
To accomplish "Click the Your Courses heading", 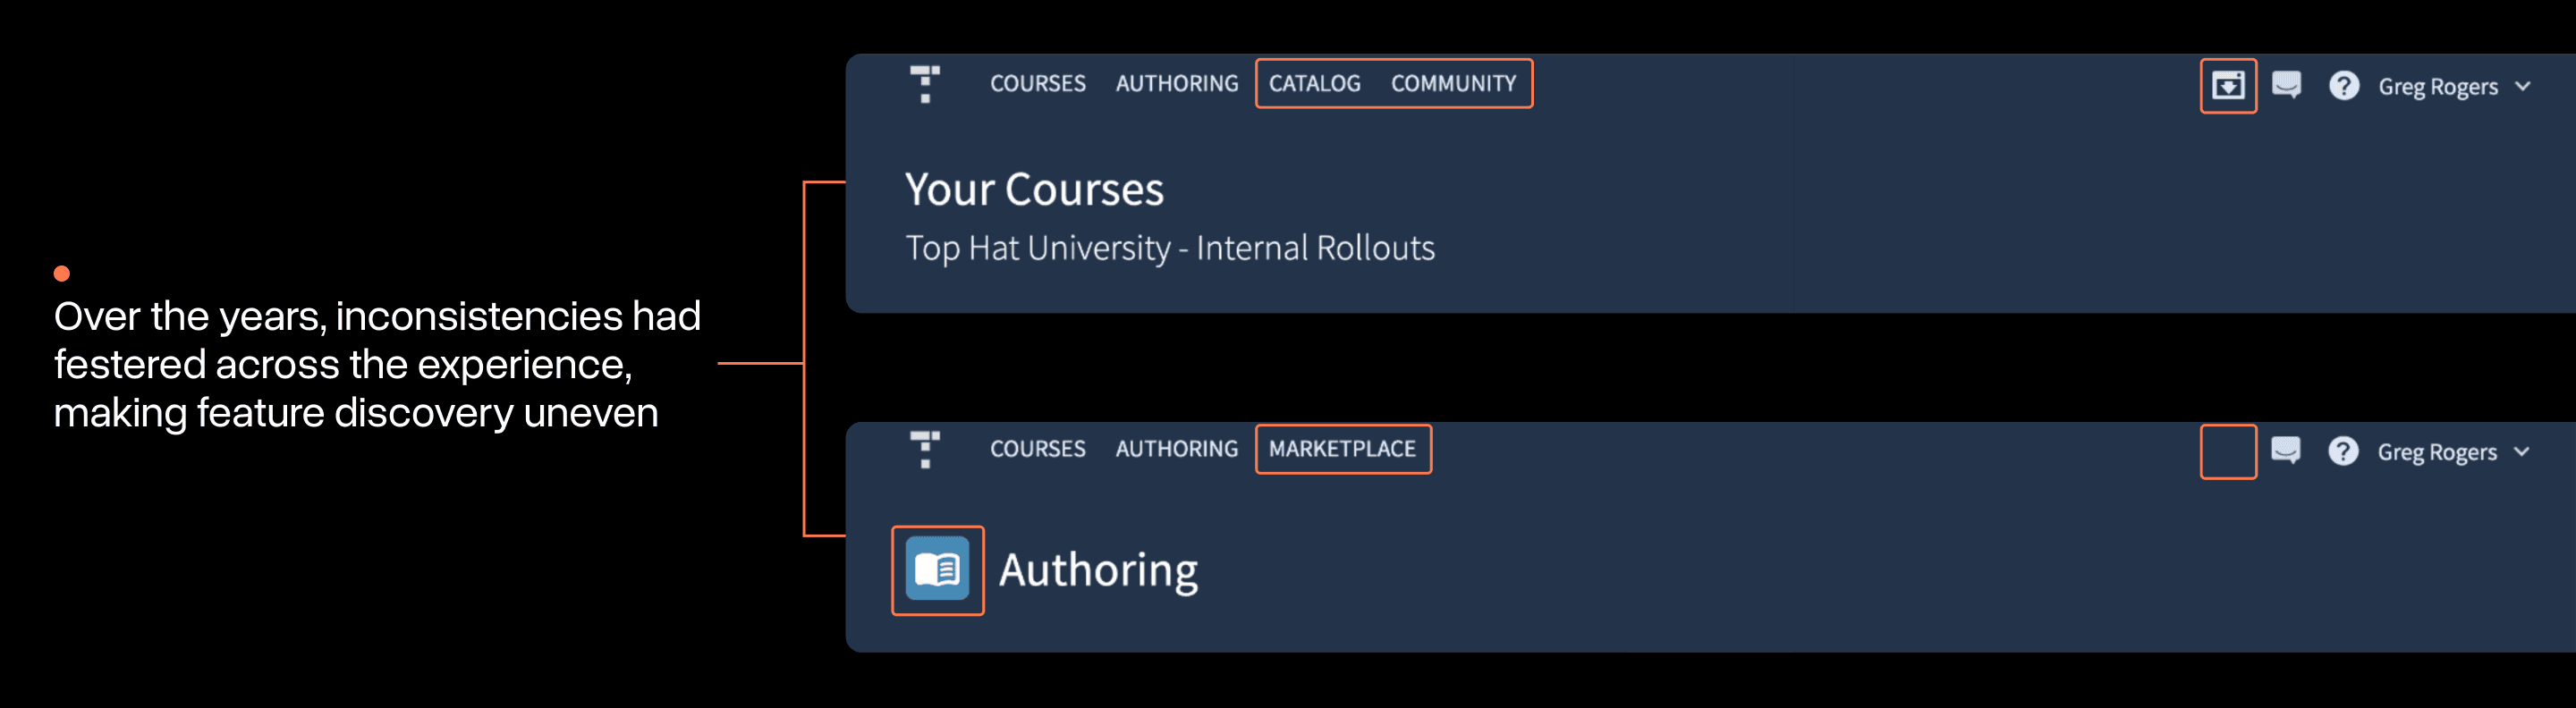I will tap(1035, 190).
